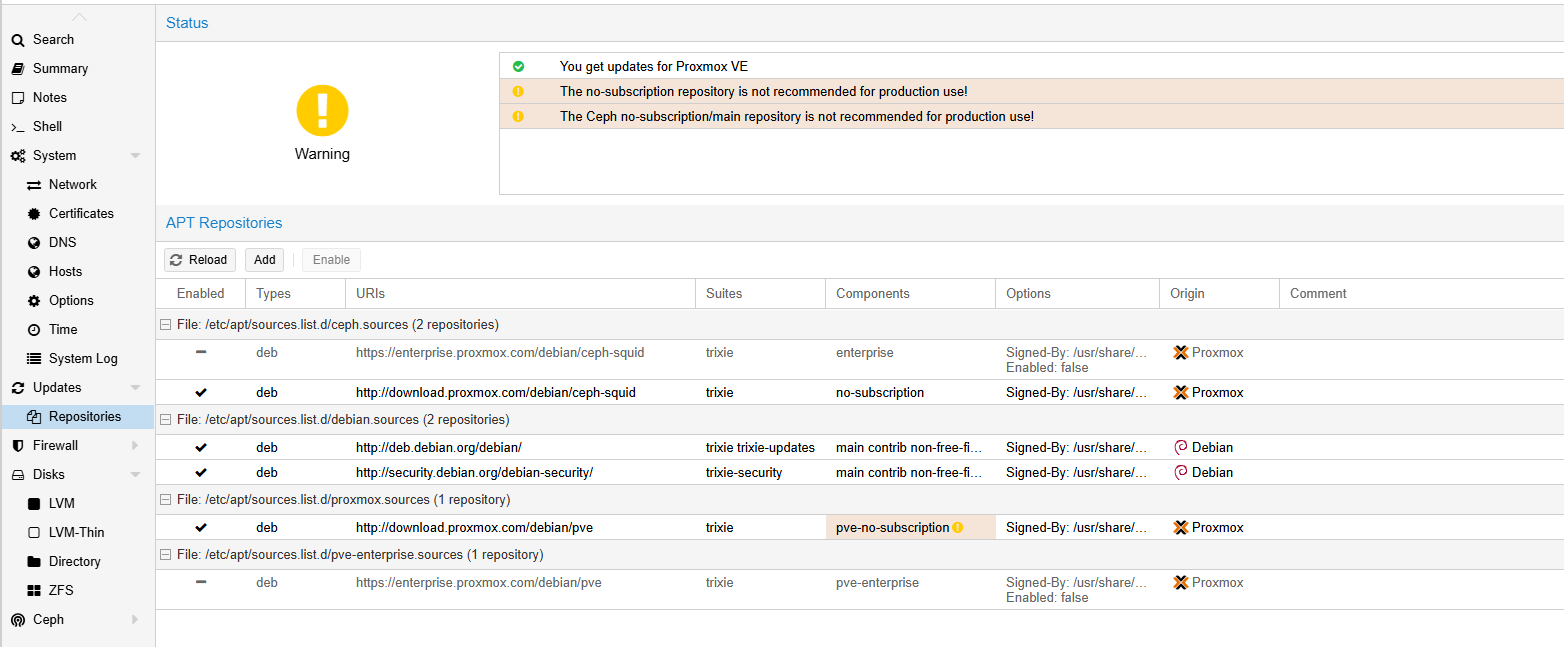The image size is (1564, 647).
Task: Click the Shell terminal prompt icon
Action: [18, 127]
